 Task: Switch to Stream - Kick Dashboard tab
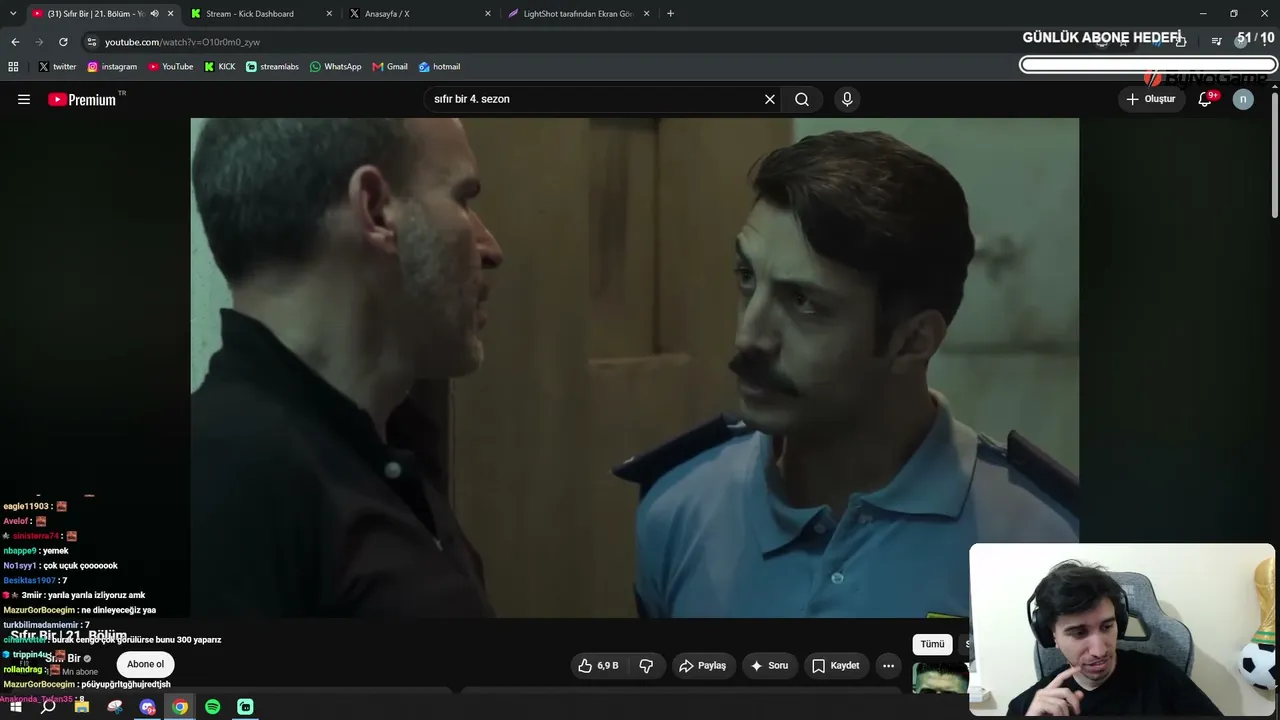point(260,14)
